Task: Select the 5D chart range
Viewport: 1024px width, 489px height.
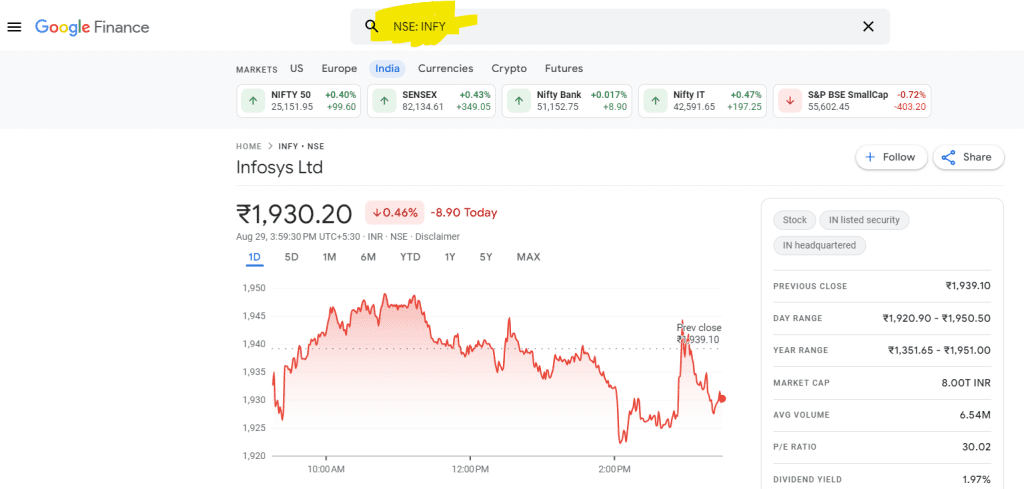Action: pos(291,257)
